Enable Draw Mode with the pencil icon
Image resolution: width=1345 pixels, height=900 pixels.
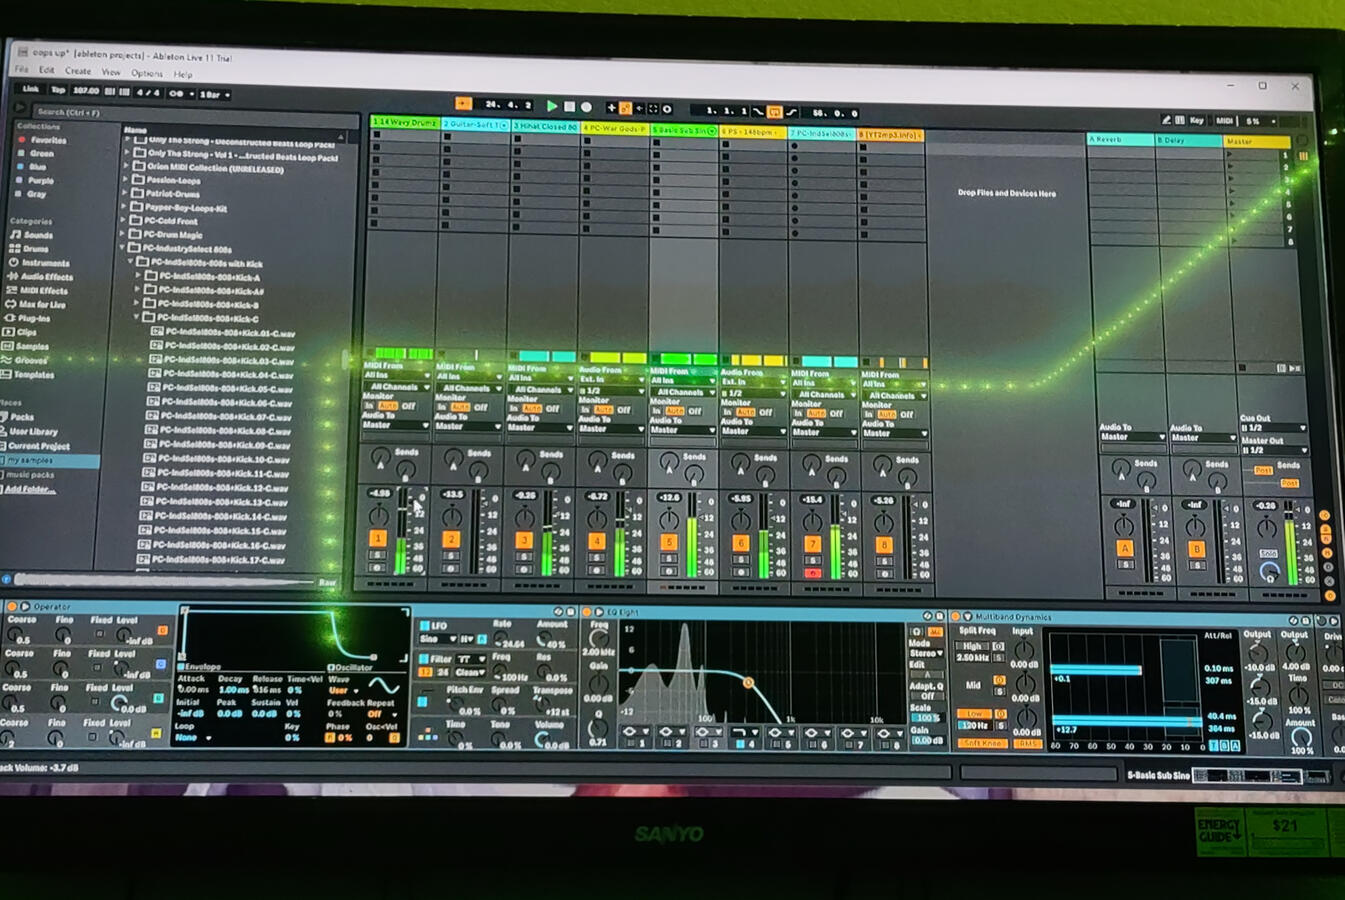(1166, 120)
